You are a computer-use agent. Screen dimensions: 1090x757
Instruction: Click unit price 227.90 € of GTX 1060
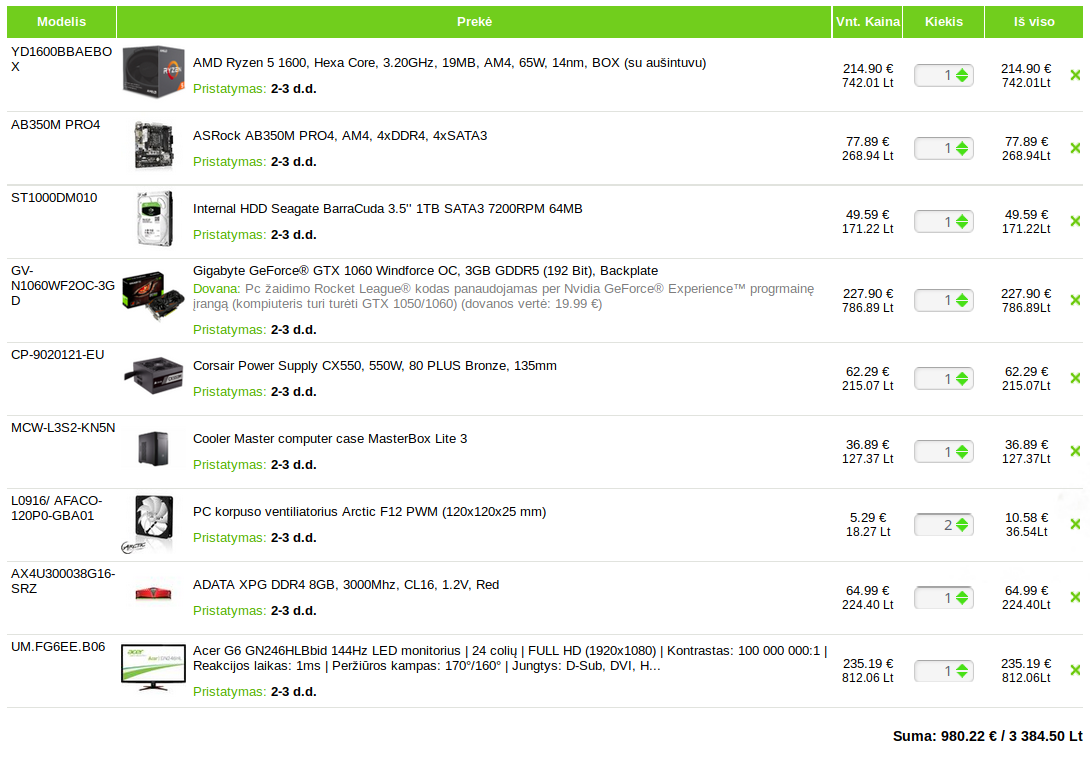click(x=868, y=293)
